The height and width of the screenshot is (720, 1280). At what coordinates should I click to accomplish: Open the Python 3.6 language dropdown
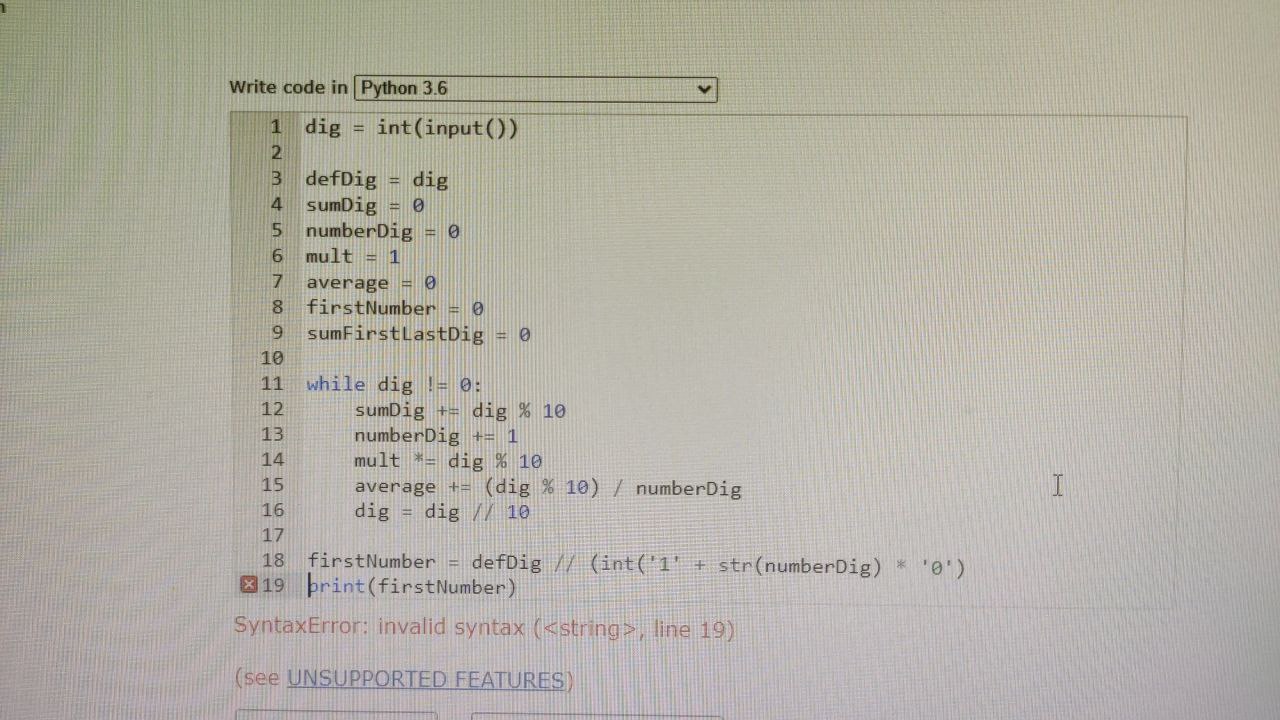pyautogui.click(x=535, y=88)
